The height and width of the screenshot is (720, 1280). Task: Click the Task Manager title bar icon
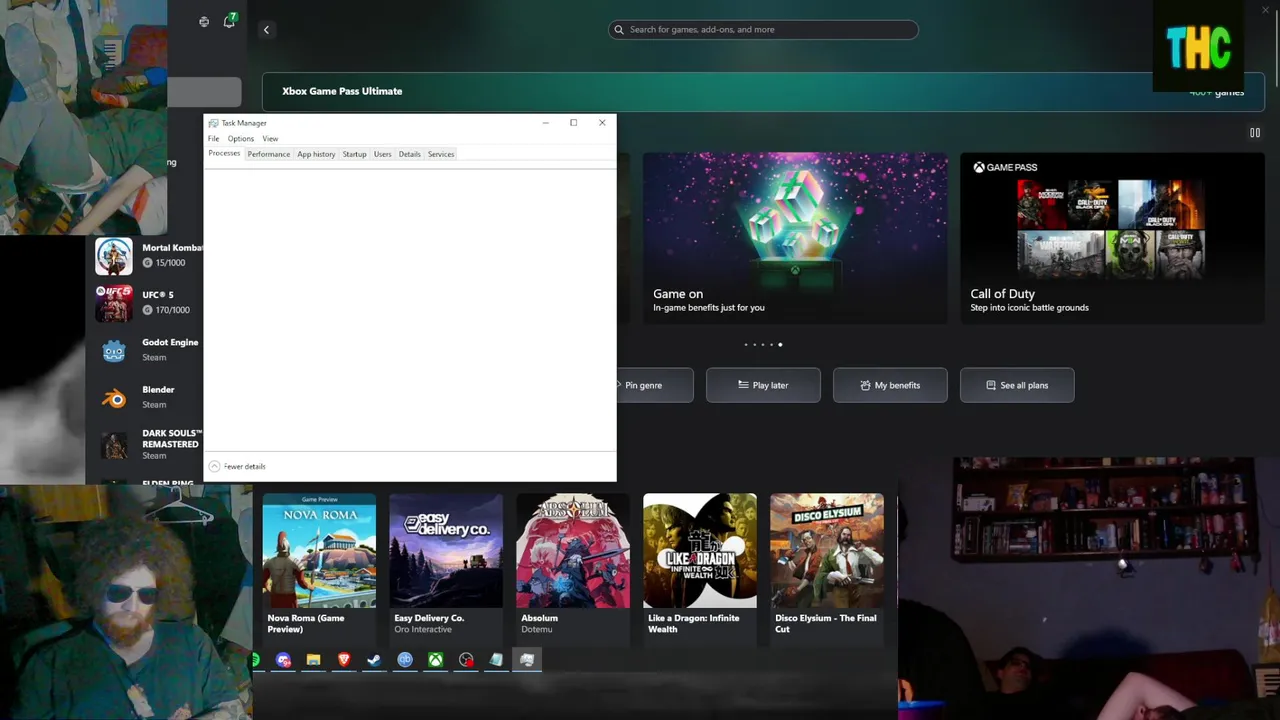click(x=213, y=123)
